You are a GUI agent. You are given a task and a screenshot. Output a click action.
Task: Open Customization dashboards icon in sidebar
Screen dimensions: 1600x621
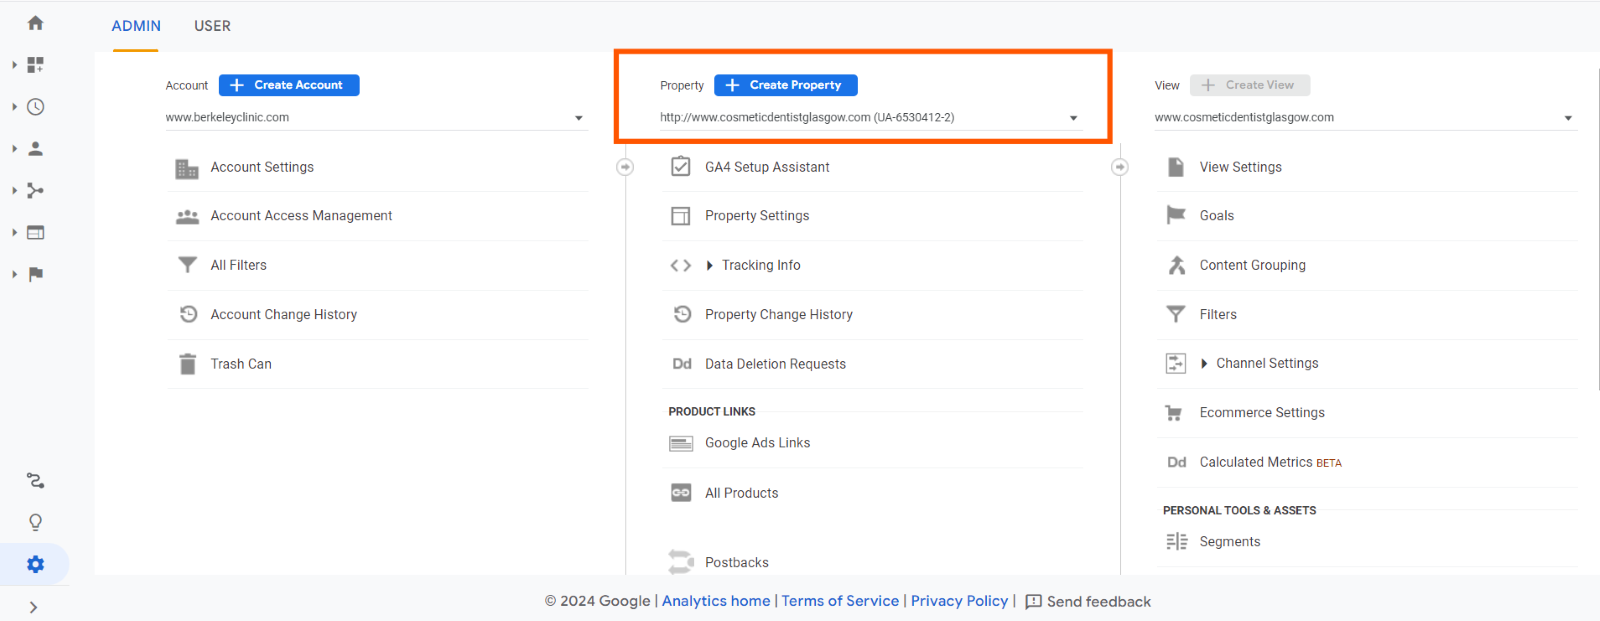click(x=35, y=65)
